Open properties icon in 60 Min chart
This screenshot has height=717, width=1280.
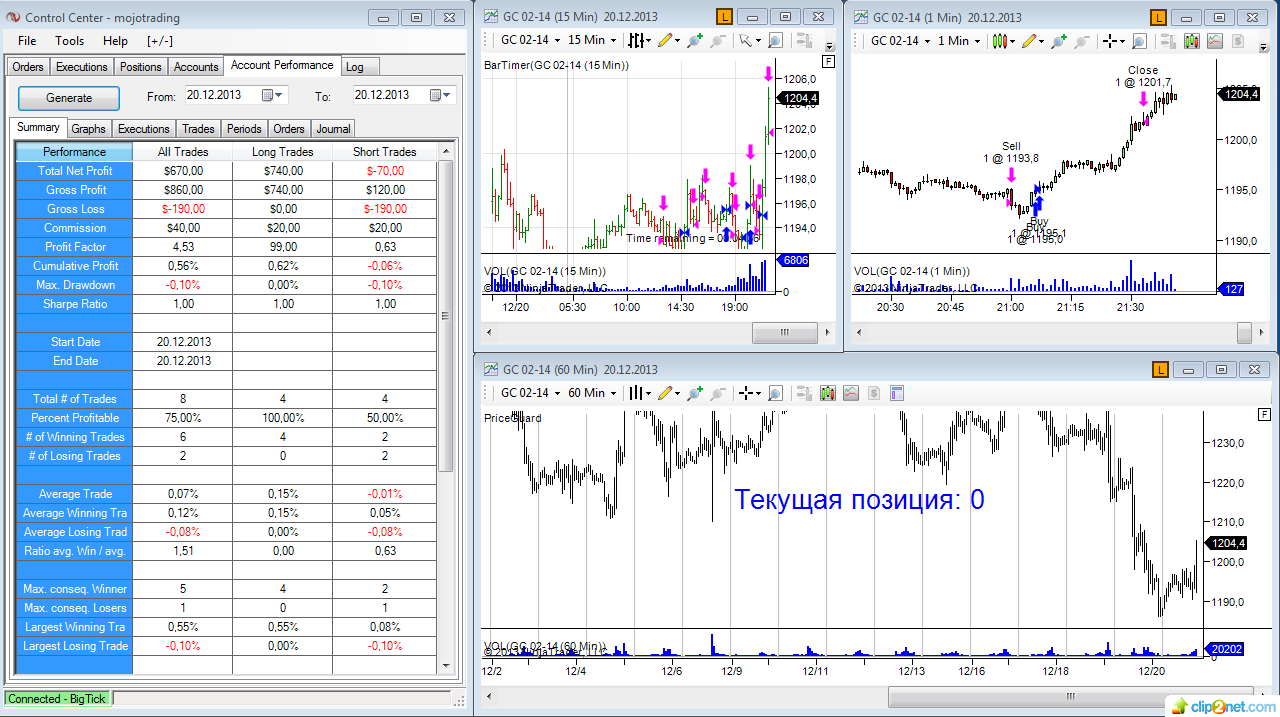[x=897, y=393]
